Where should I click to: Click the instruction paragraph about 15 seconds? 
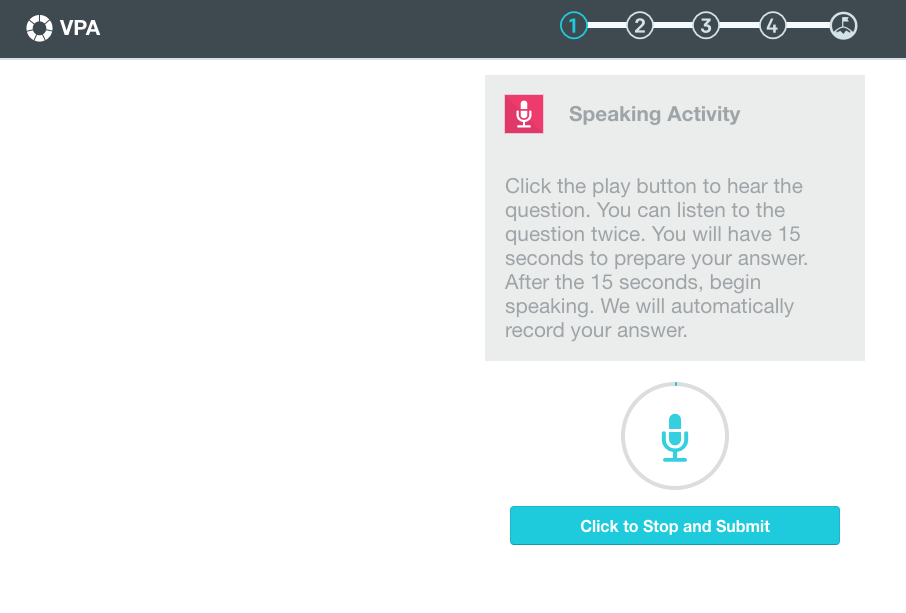pyautogui.click(x=656, y=258)
